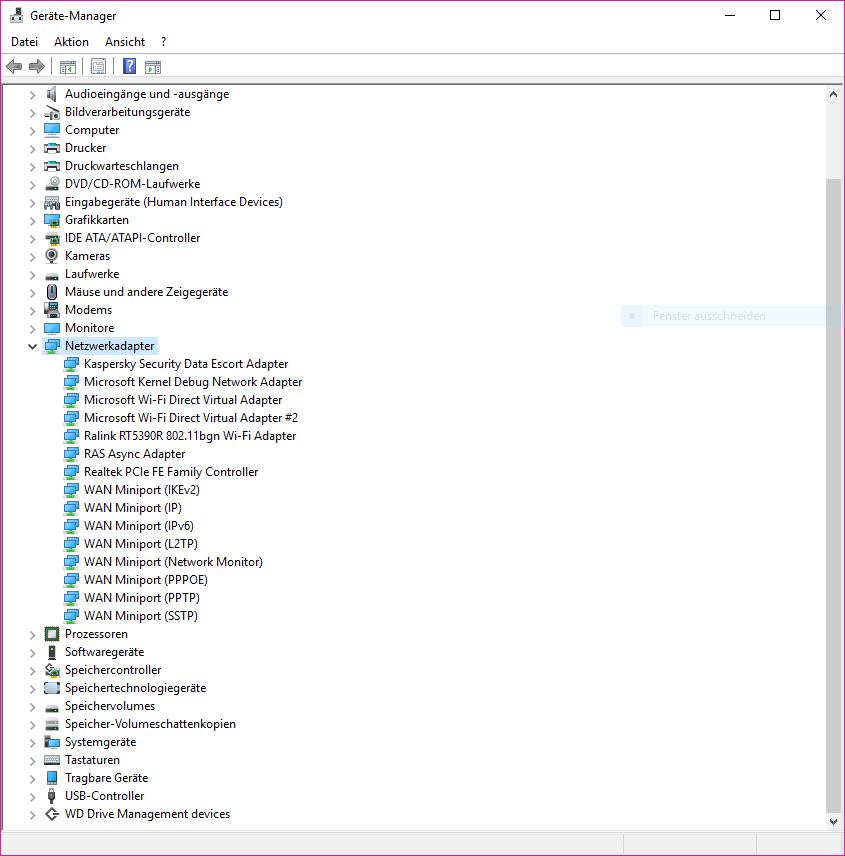Click the Forward arrow toolbar icon
This screenshot has width=845, height=856.
pyautogui.click(x=37, y=67)
